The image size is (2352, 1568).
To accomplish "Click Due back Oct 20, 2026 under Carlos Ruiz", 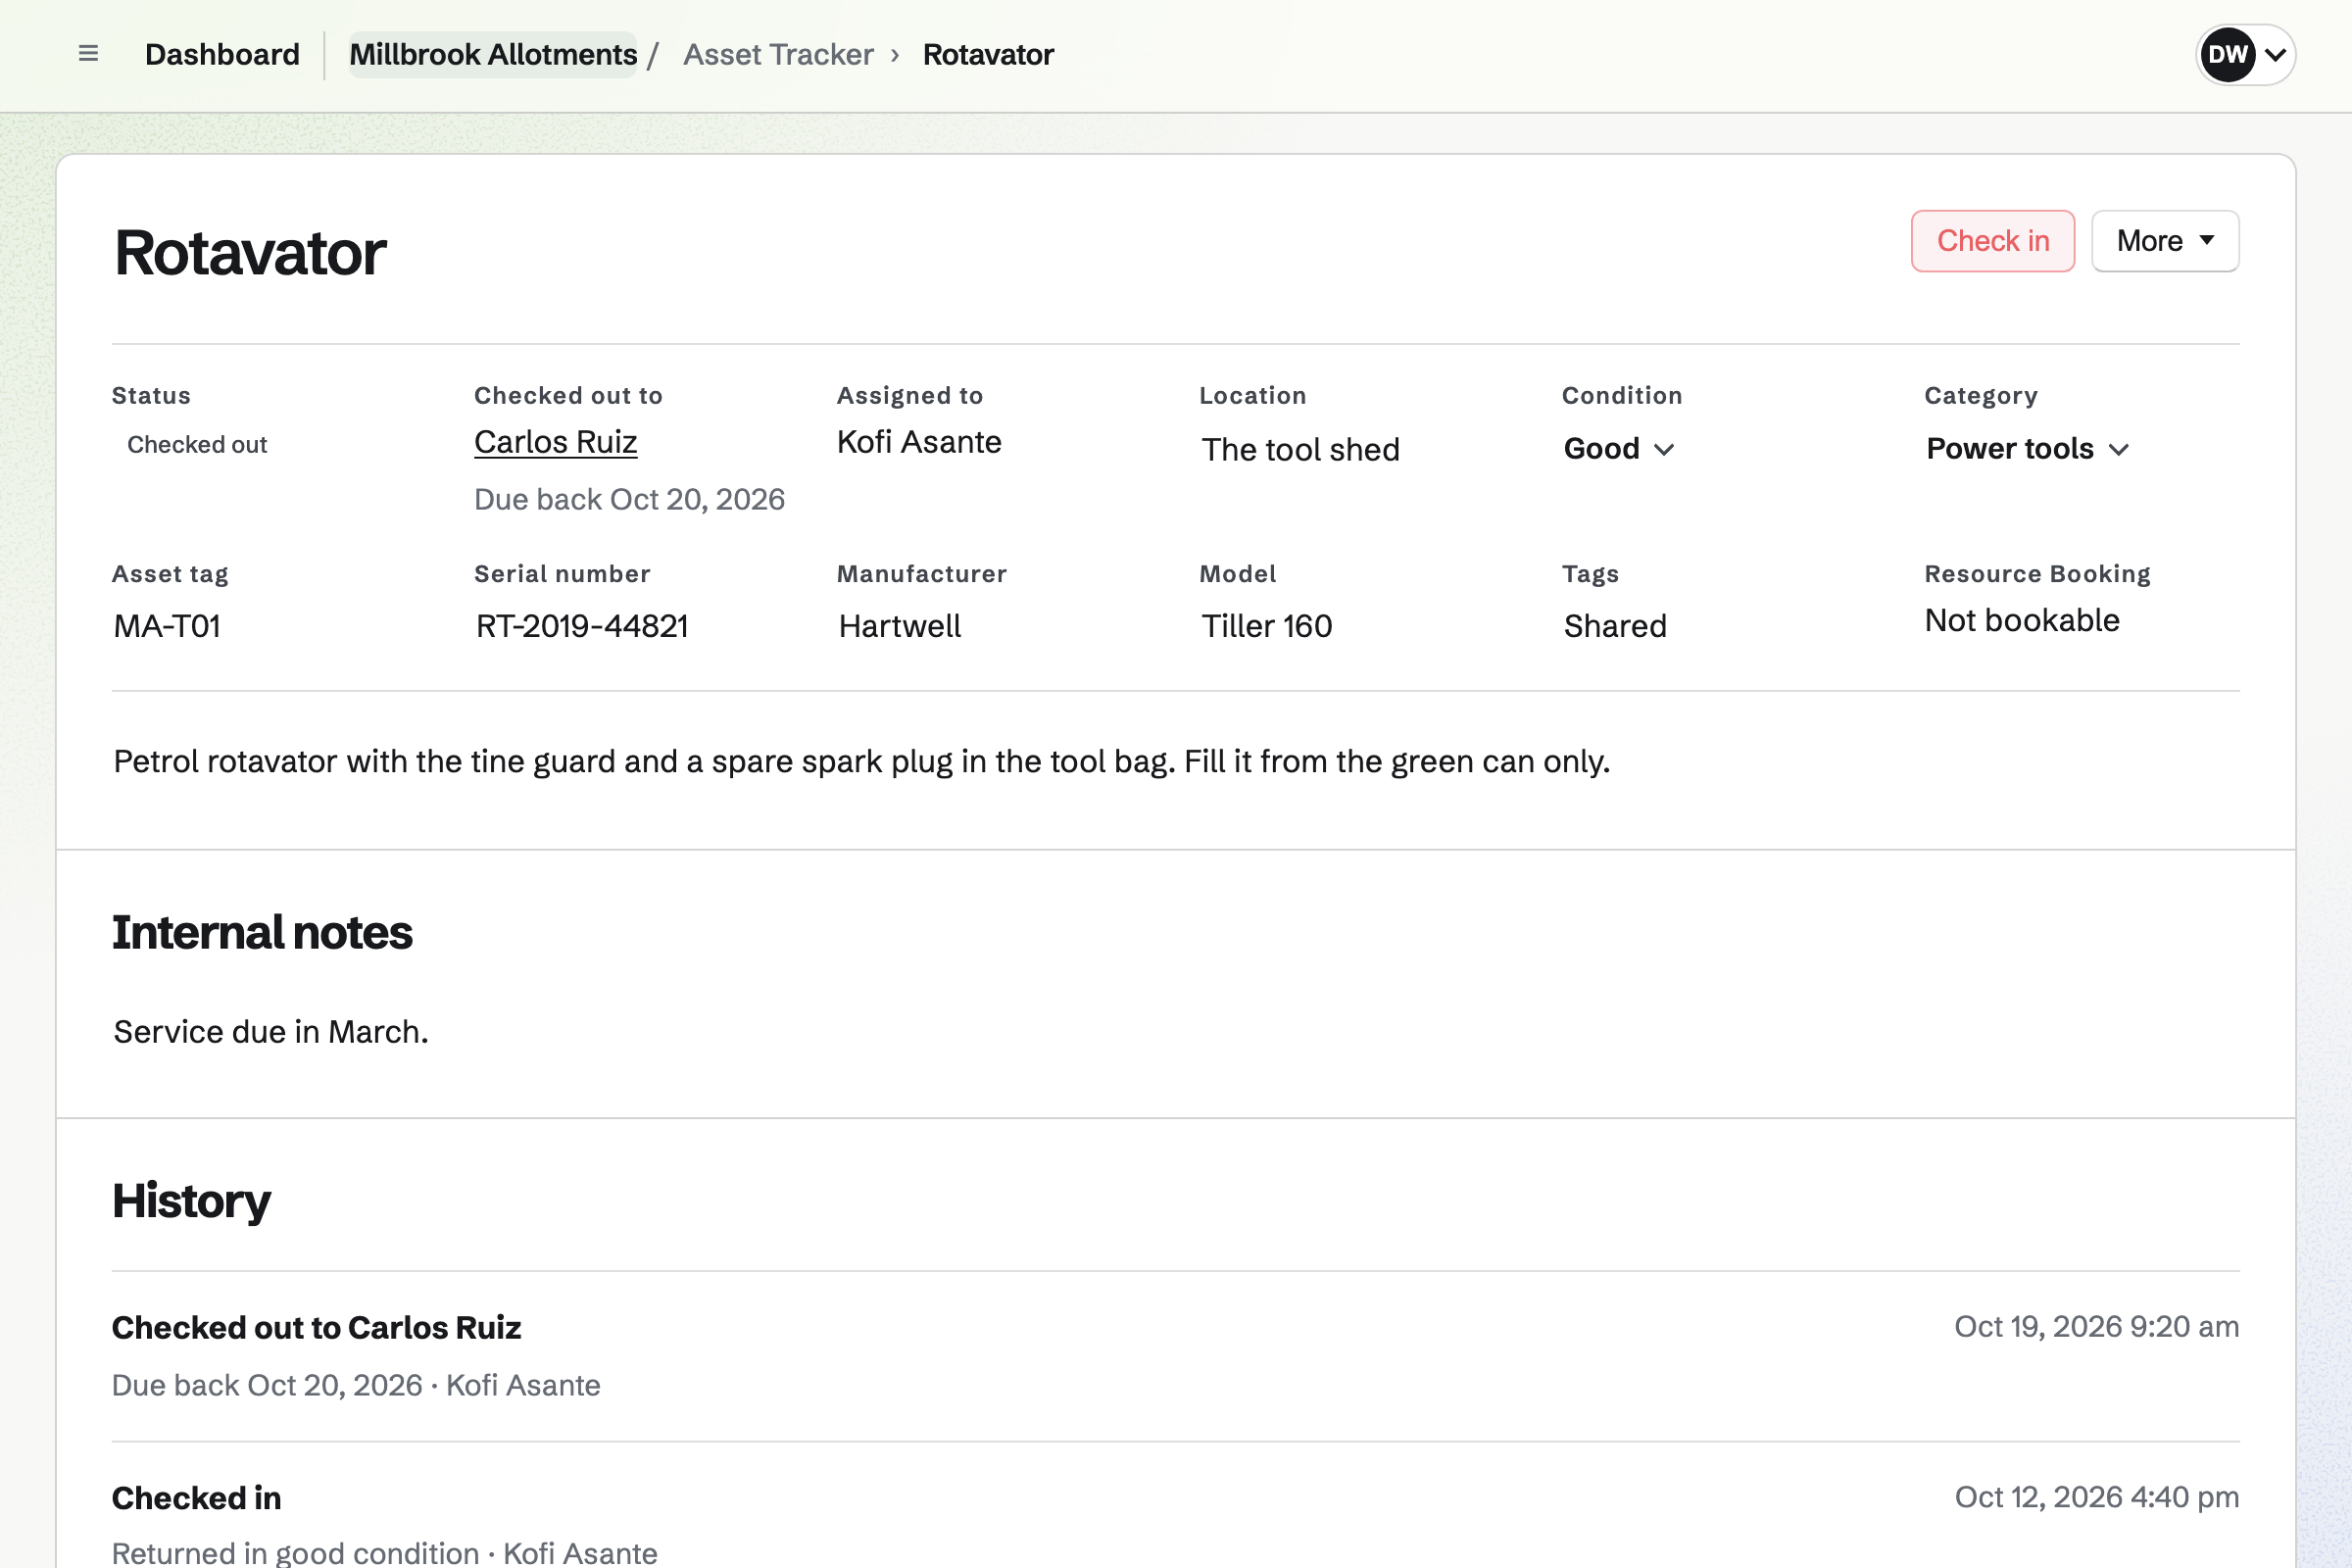I will pyautogui.click(x=629, y=500).
